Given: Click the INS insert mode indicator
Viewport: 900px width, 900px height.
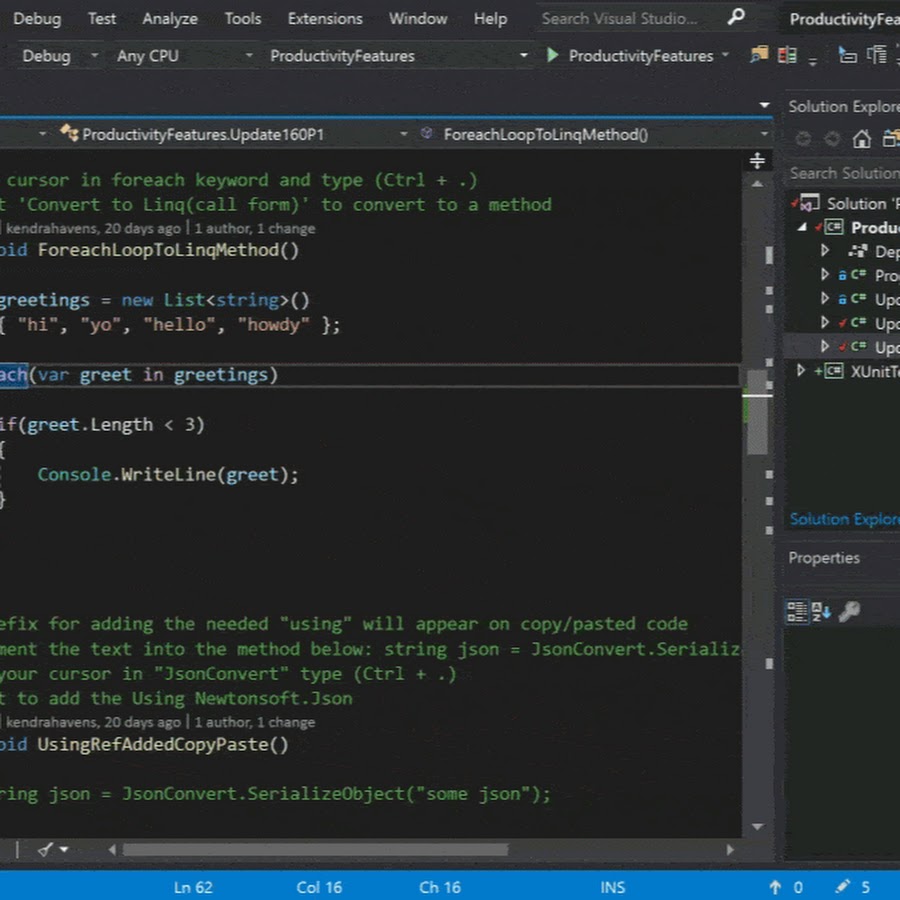Looking at the screenshot, I should 612,887.
